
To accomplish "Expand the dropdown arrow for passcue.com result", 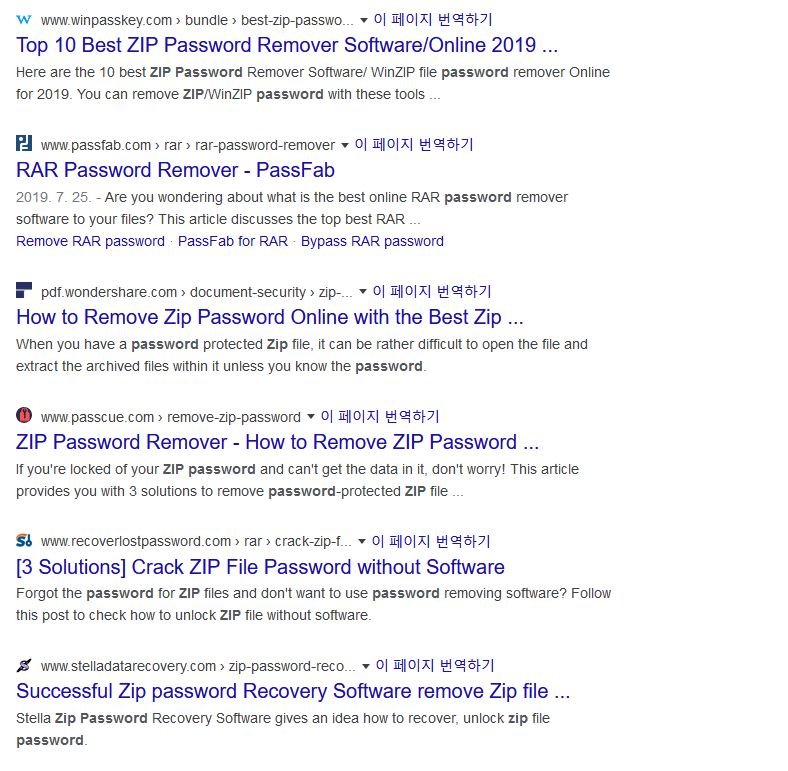I will point(311,417).
